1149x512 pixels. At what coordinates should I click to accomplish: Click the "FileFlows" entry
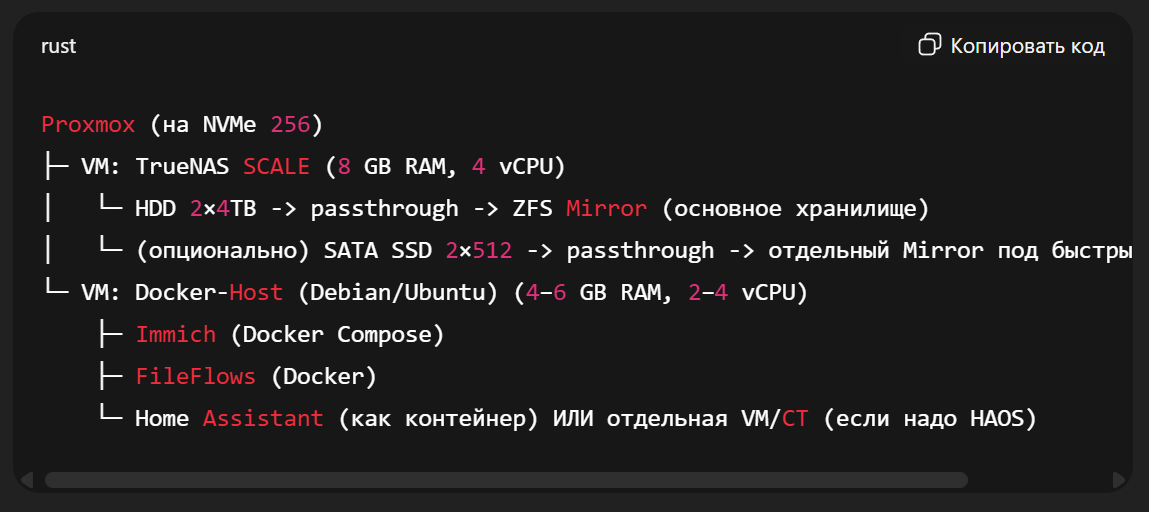(195, 376)
